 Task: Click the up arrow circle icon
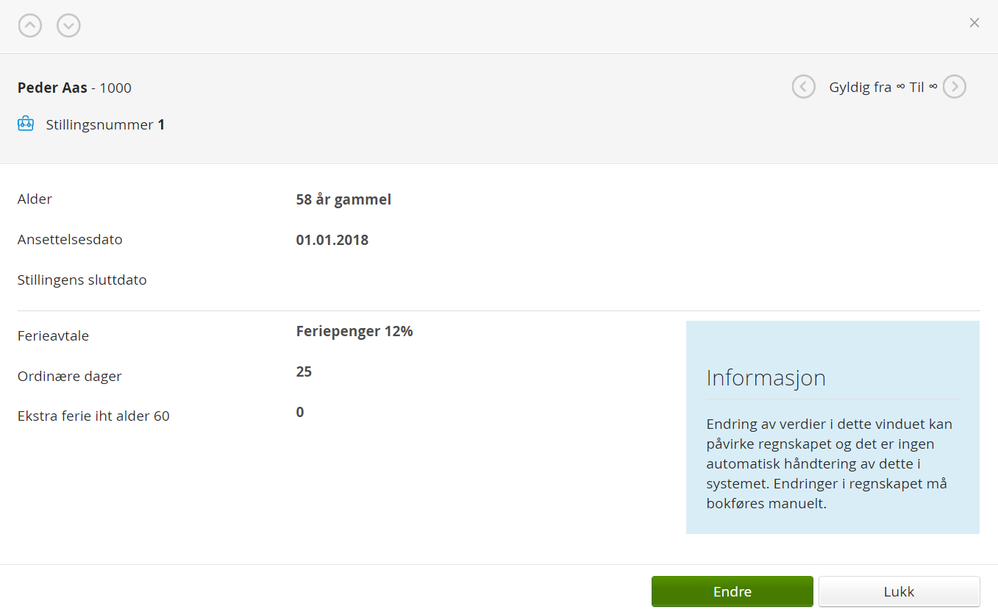click(x=30, y=26)
